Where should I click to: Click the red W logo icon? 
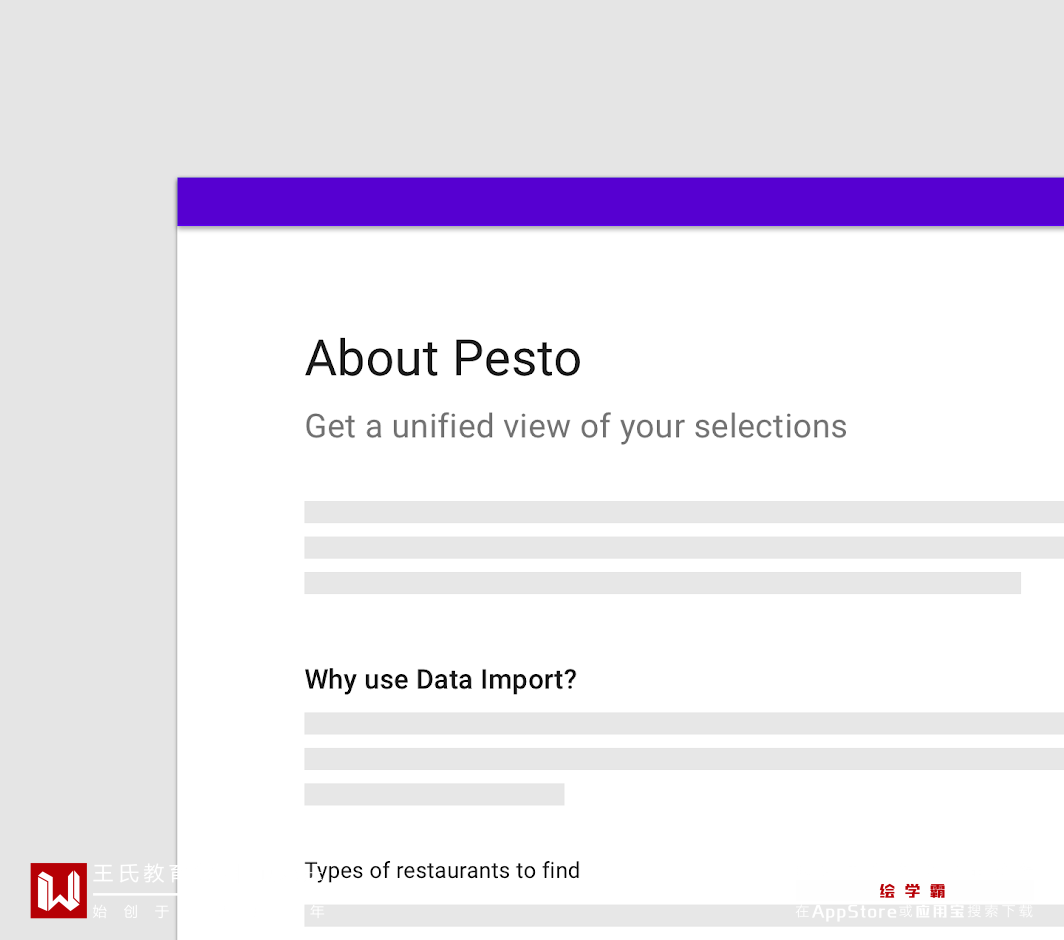pos(58,890)
